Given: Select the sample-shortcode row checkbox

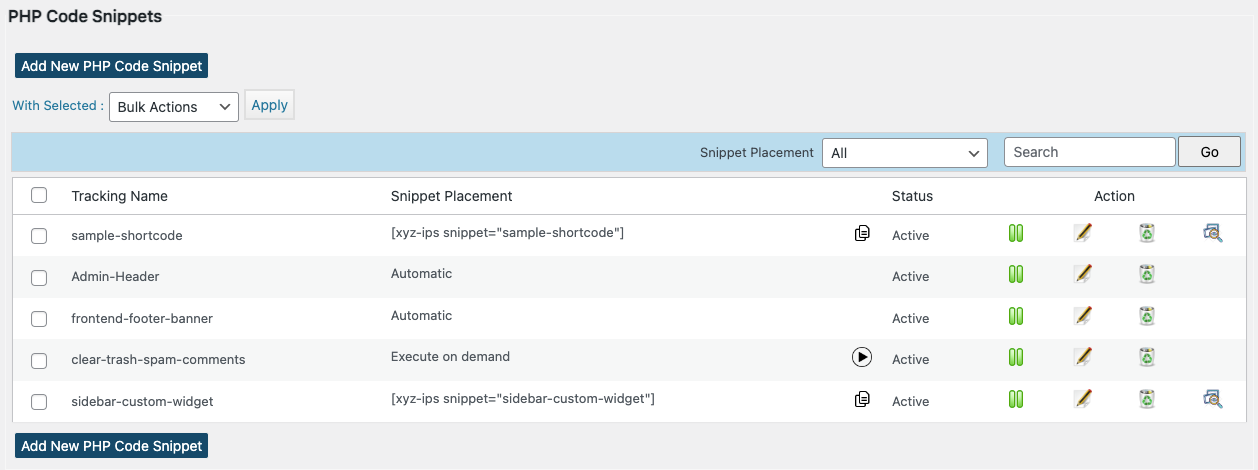Looking at the screenshot, I should click(x=39, y=236).
